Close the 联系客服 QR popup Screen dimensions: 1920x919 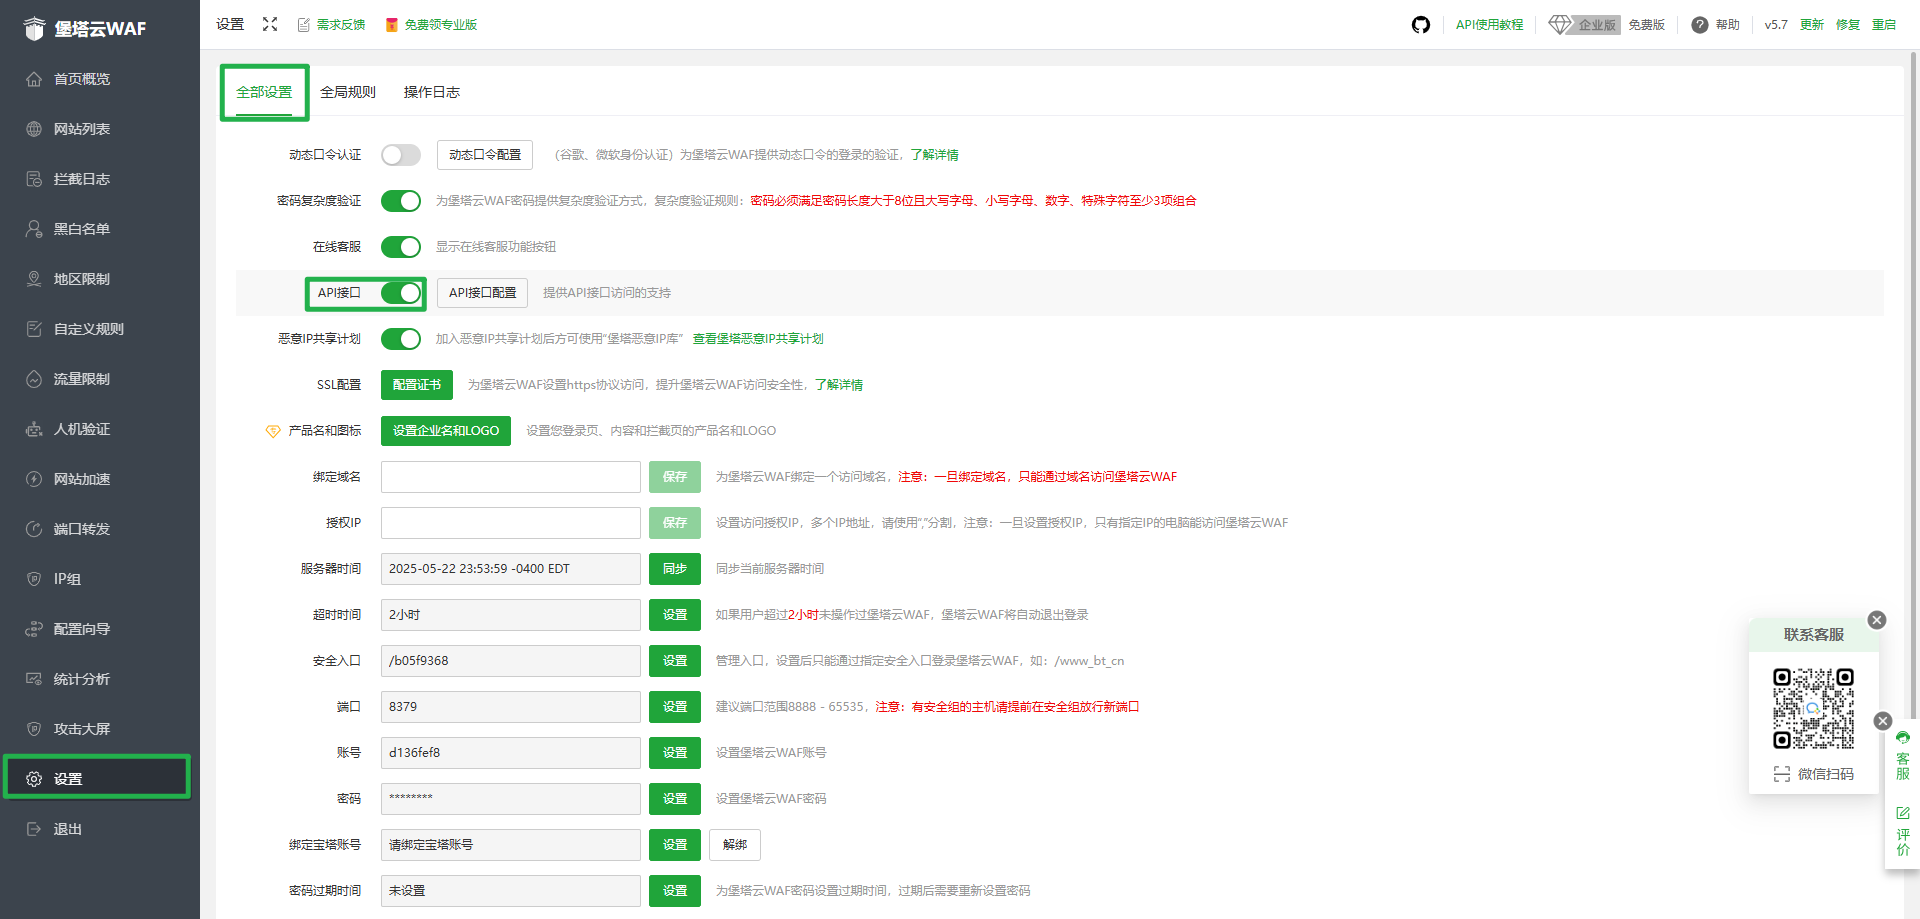[1876, 620]
